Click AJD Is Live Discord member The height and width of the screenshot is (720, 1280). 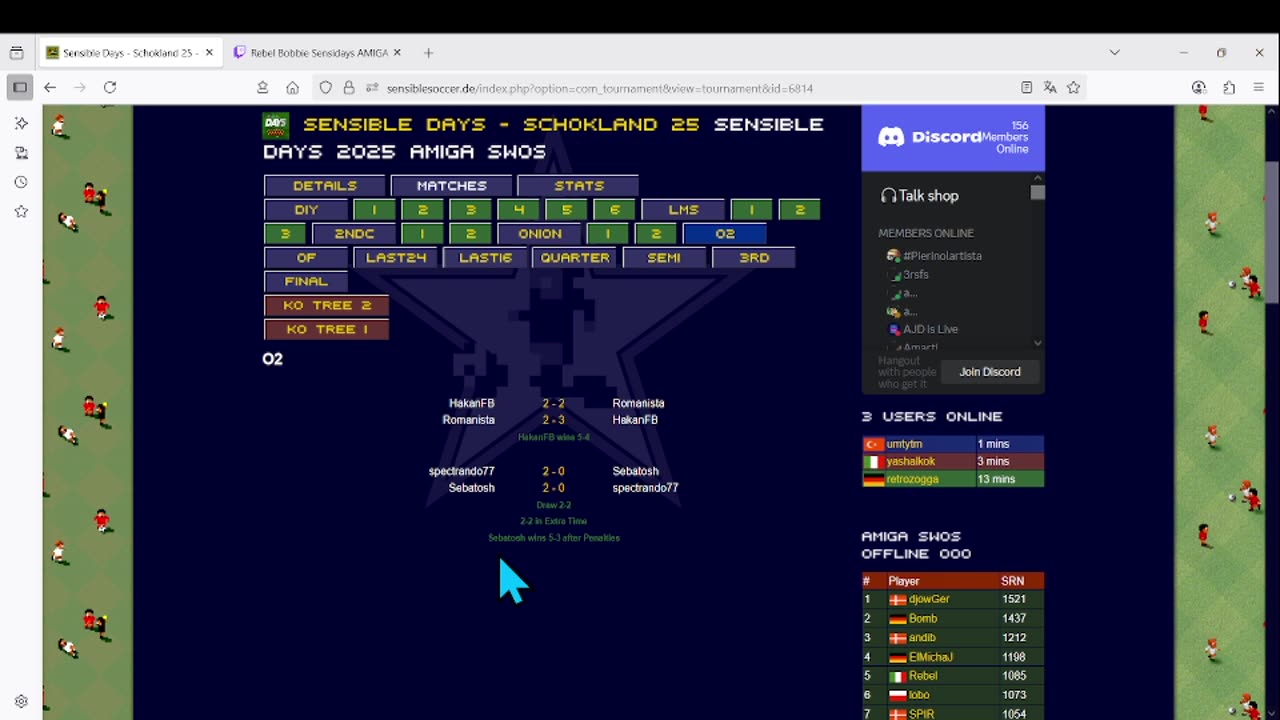[930, 329]
